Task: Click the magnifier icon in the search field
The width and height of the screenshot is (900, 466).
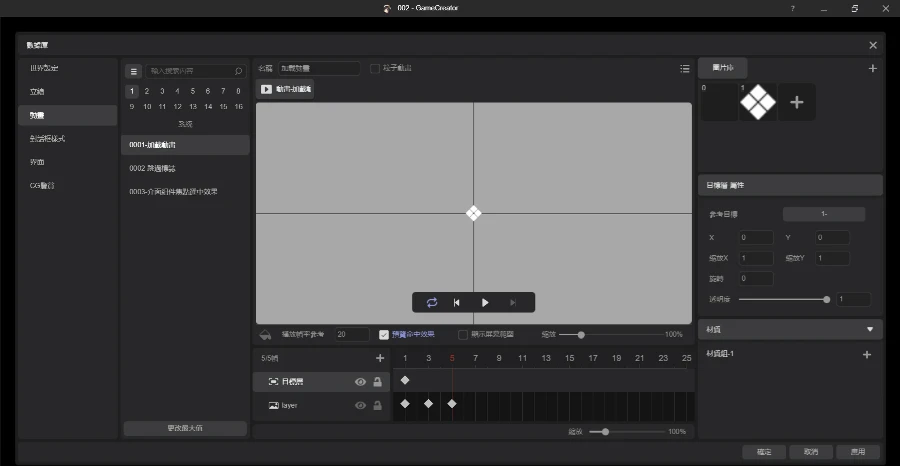Action: [238, 72]
